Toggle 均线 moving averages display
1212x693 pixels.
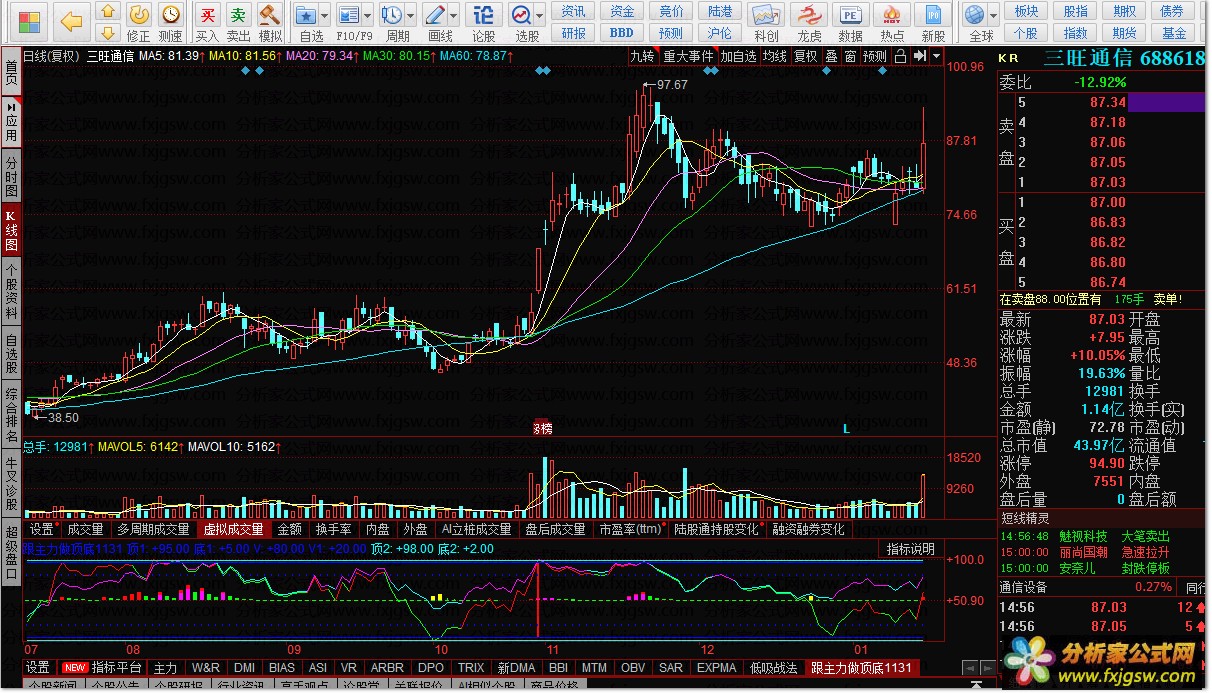[x=774, y=56]
